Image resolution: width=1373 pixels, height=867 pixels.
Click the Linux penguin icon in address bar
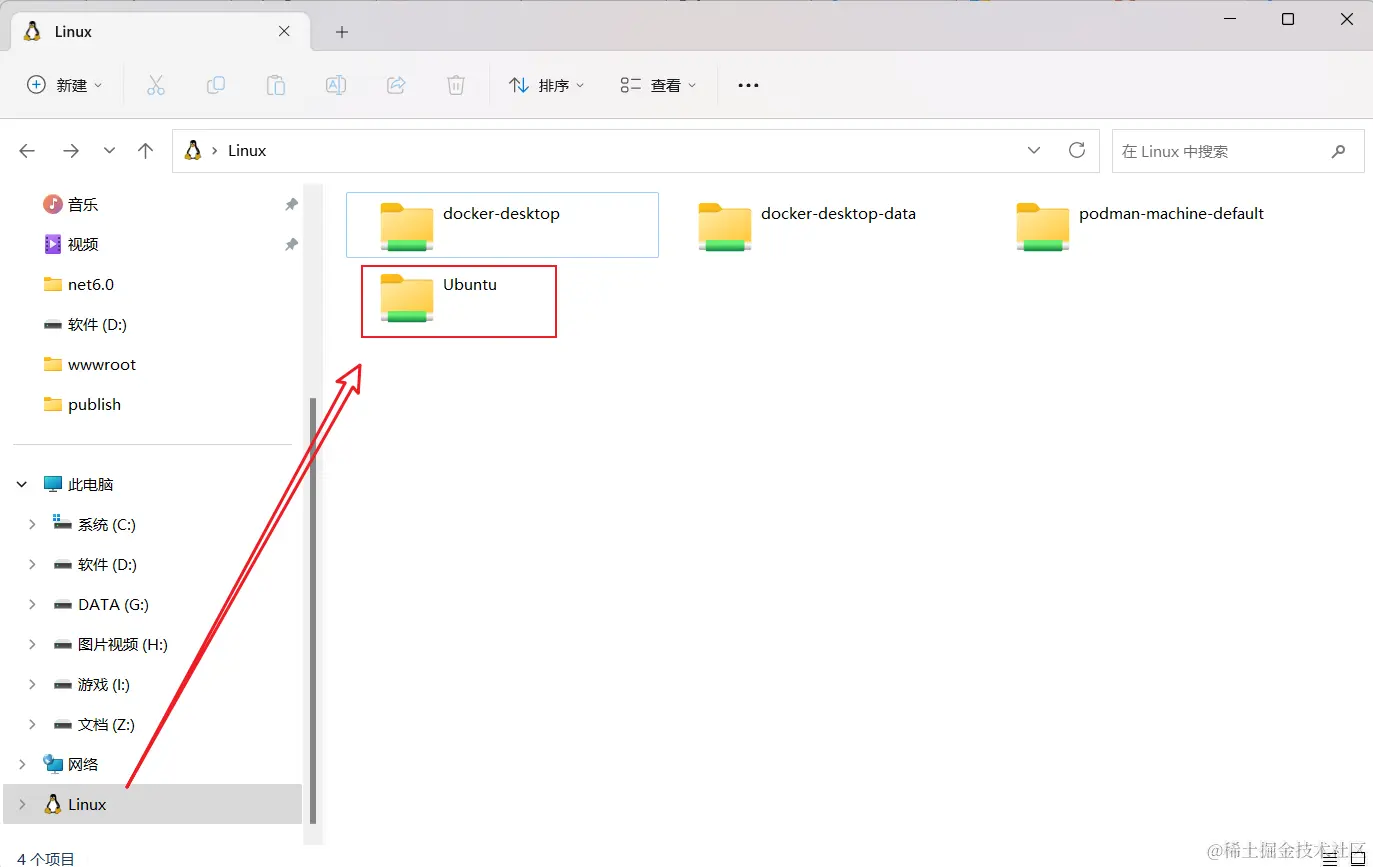click(x=193, y=150)
